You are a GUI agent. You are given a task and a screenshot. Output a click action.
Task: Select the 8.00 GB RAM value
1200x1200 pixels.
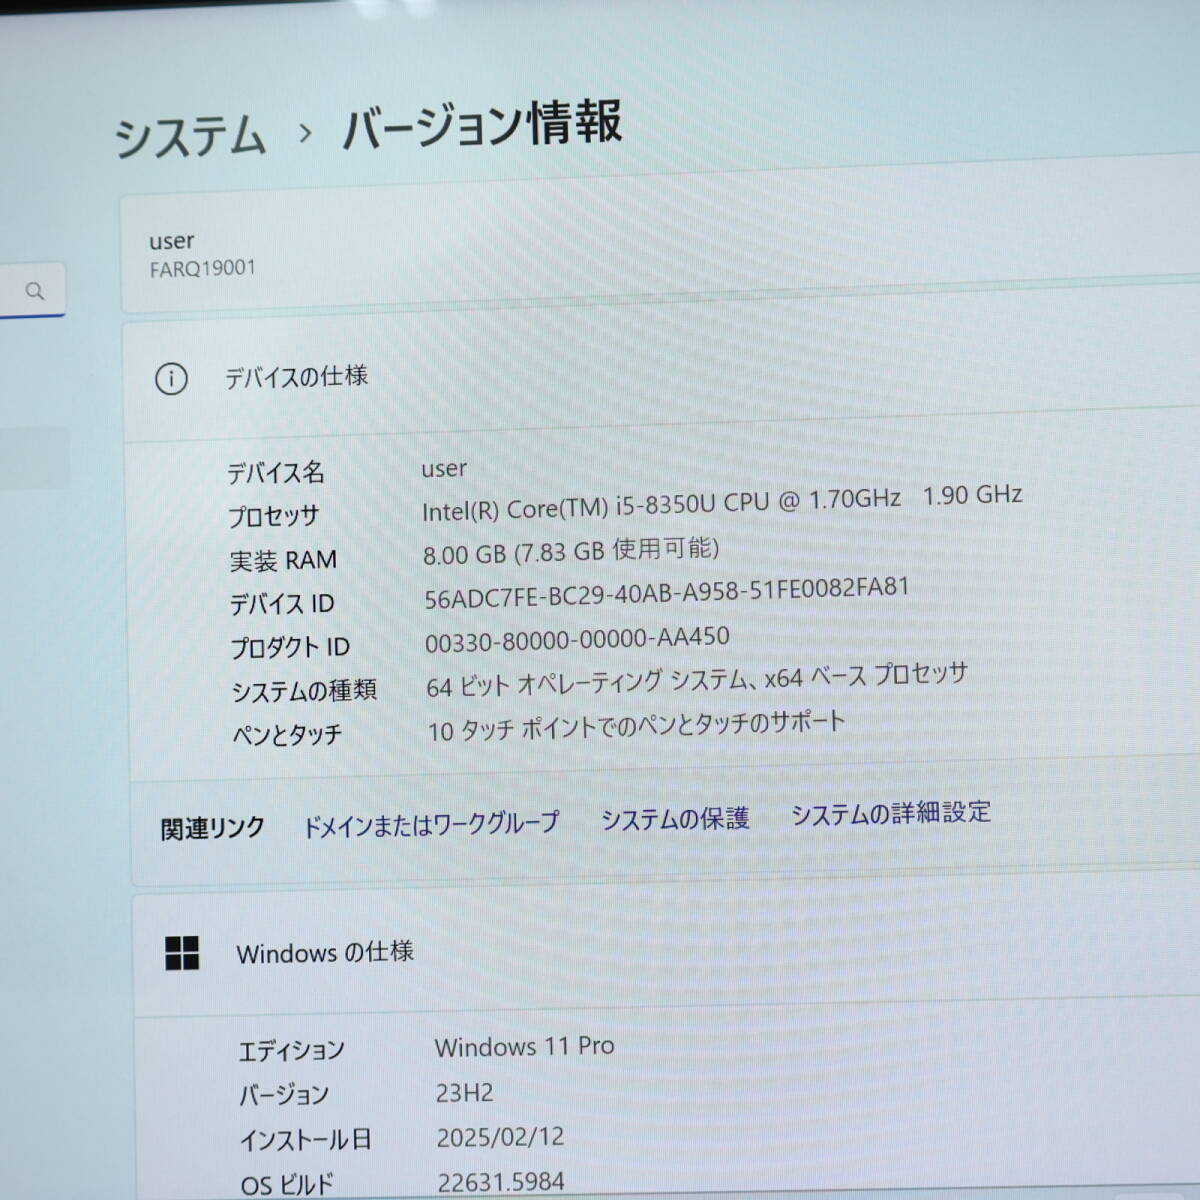point(571,551)
